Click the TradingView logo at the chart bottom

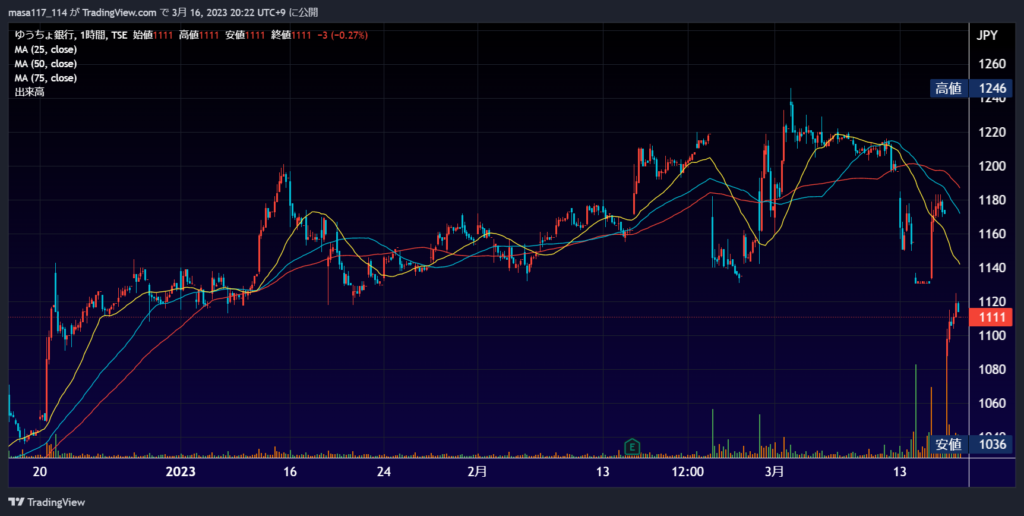pyautogui.click(x=47, y=502)
